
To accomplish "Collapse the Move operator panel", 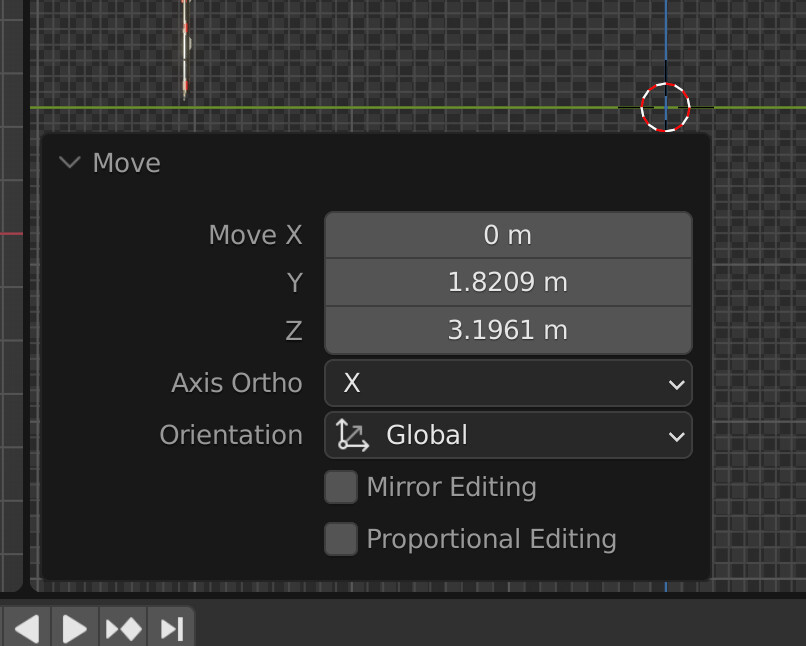I will 68,162.
